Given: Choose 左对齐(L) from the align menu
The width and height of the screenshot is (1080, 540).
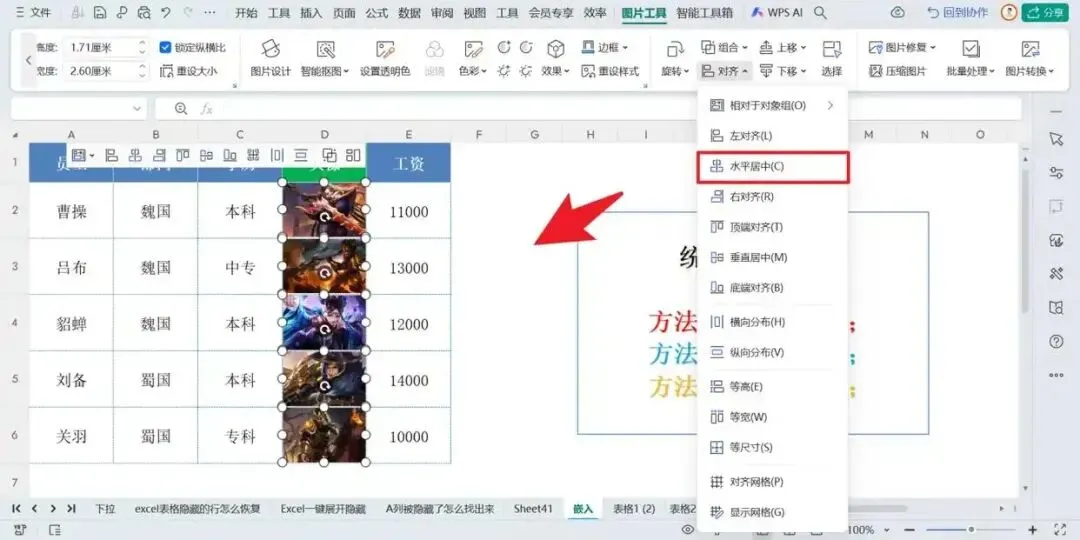Looking at the screenshot, I should click(773, 136).
